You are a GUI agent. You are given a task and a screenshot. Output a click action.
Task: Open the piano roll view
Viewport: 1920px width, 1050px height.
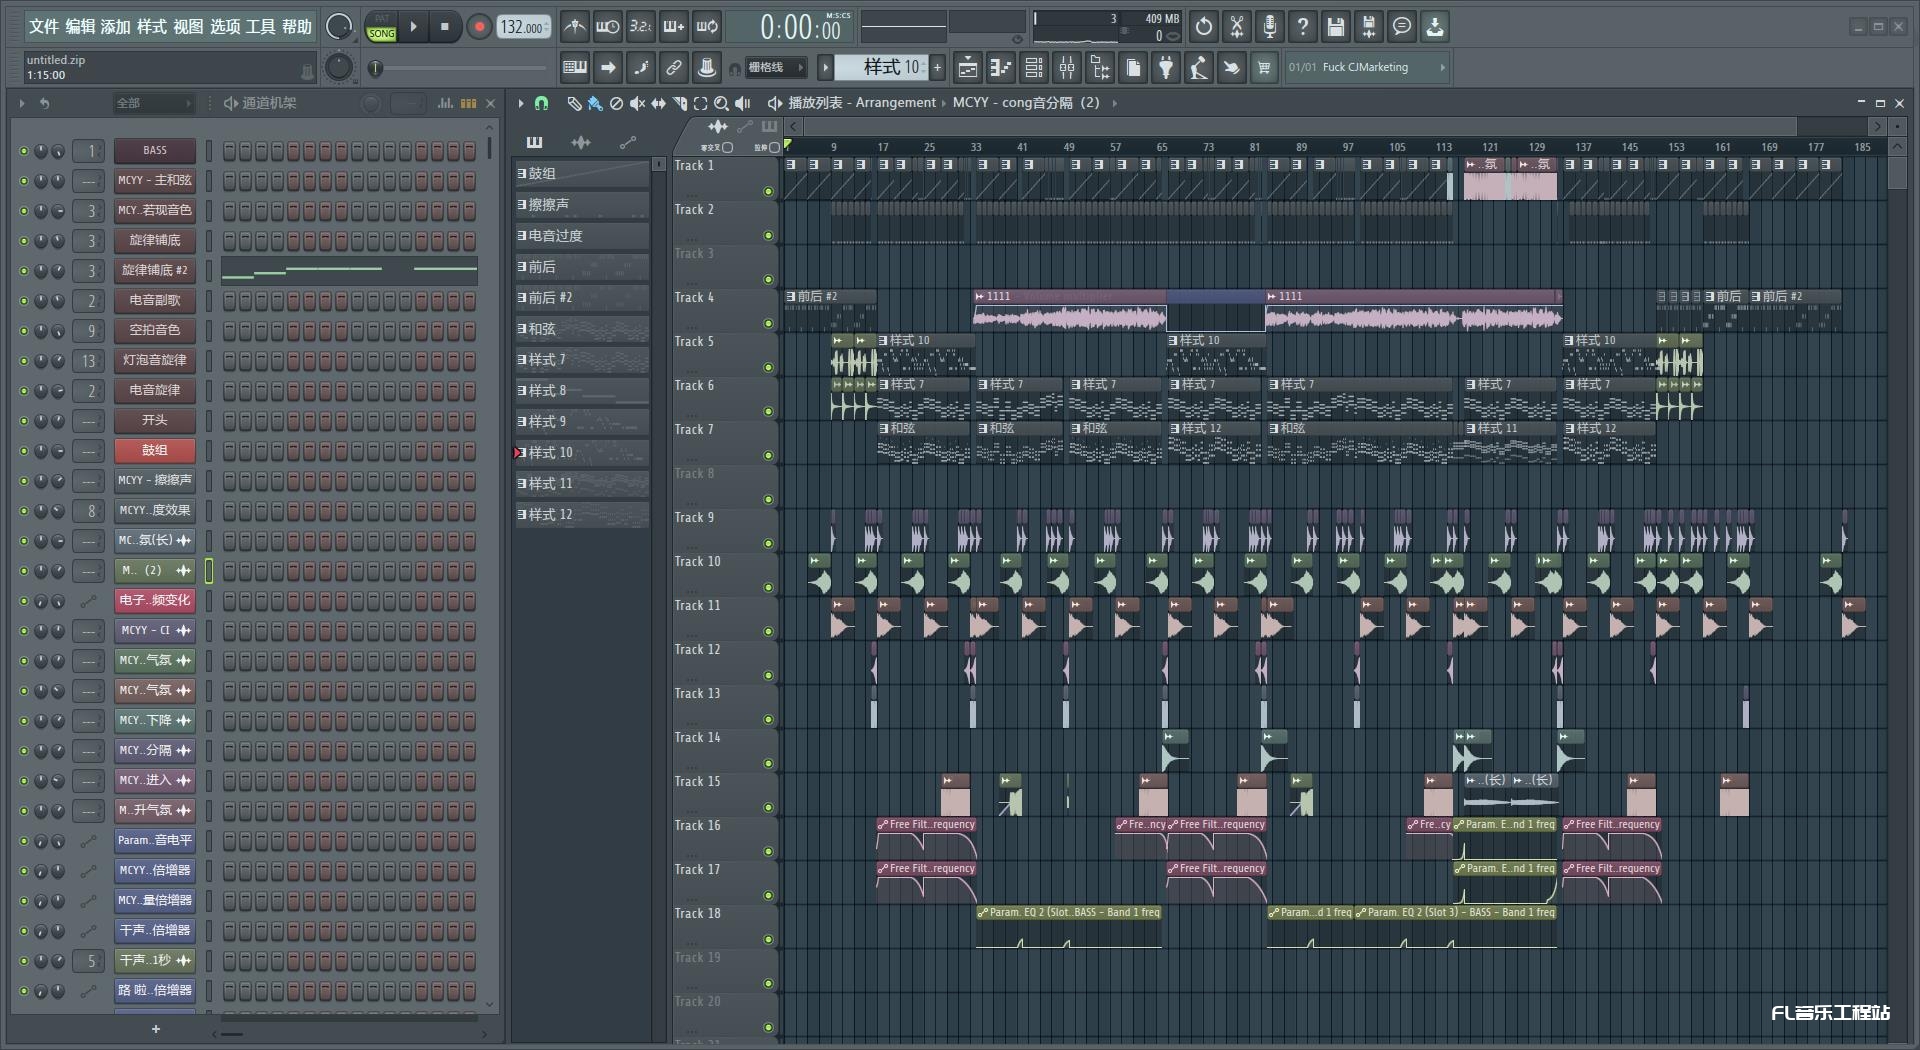(x=1001, y=68)
